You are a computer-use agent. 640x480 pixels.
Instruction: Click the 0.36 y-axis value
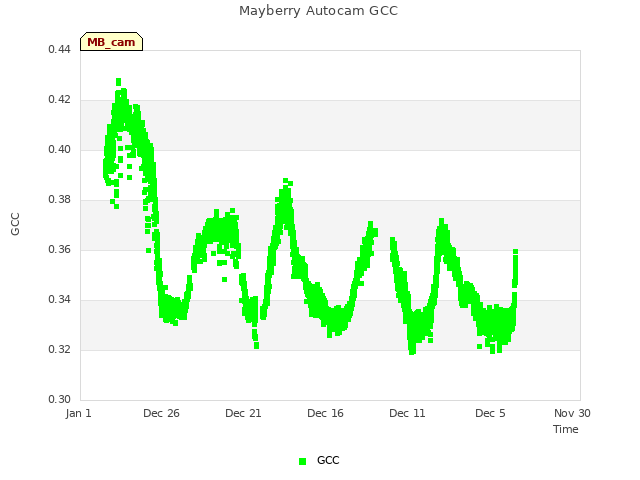(x=60, y=249)
